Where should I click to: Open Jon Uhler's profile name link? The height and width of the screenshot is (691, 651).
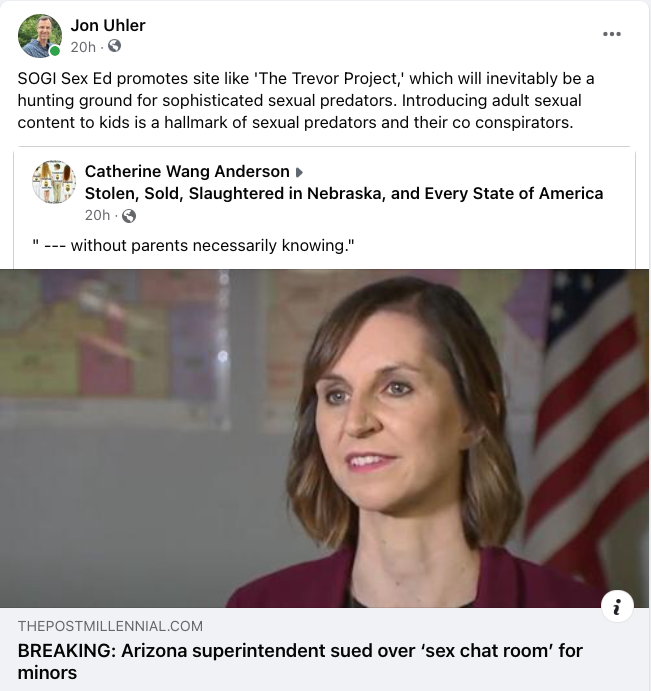pyautogui.click(x=108, y=26)
